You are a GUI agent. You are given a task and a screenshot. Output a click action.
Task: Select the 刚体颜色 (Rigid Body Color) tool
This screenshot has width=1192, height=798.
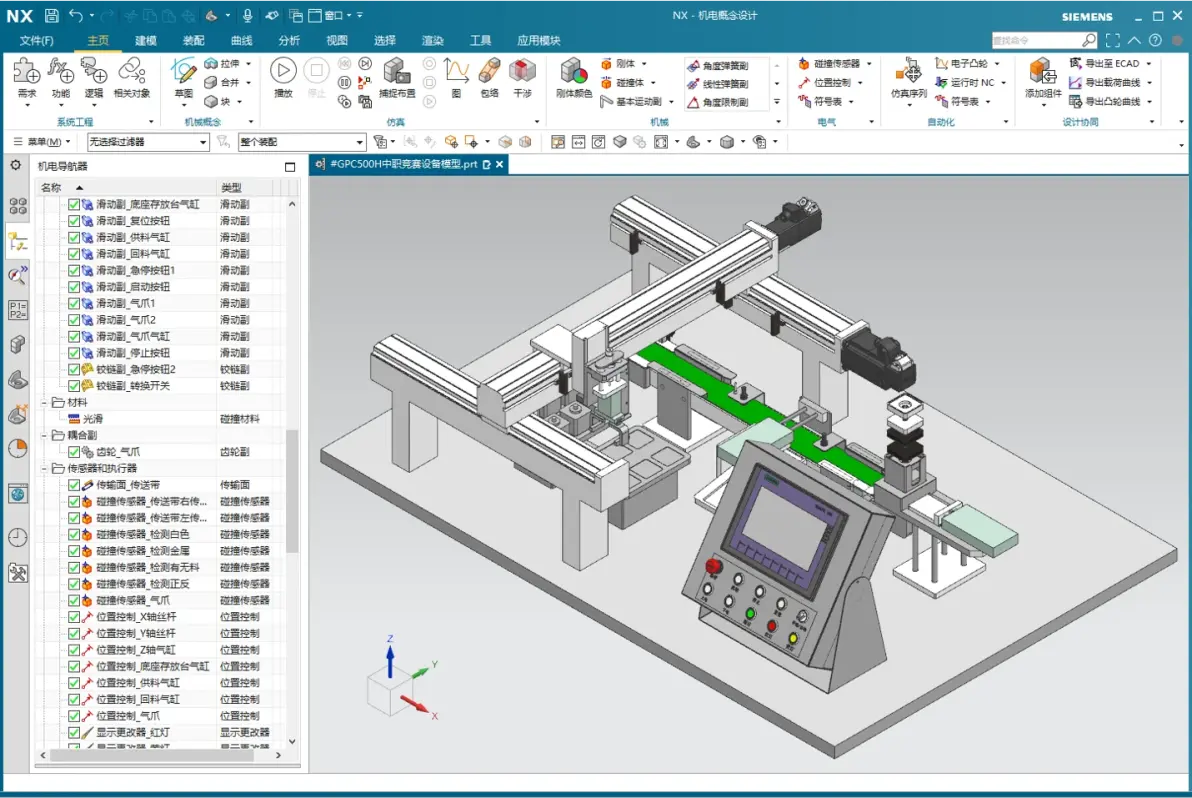point(573,73)
